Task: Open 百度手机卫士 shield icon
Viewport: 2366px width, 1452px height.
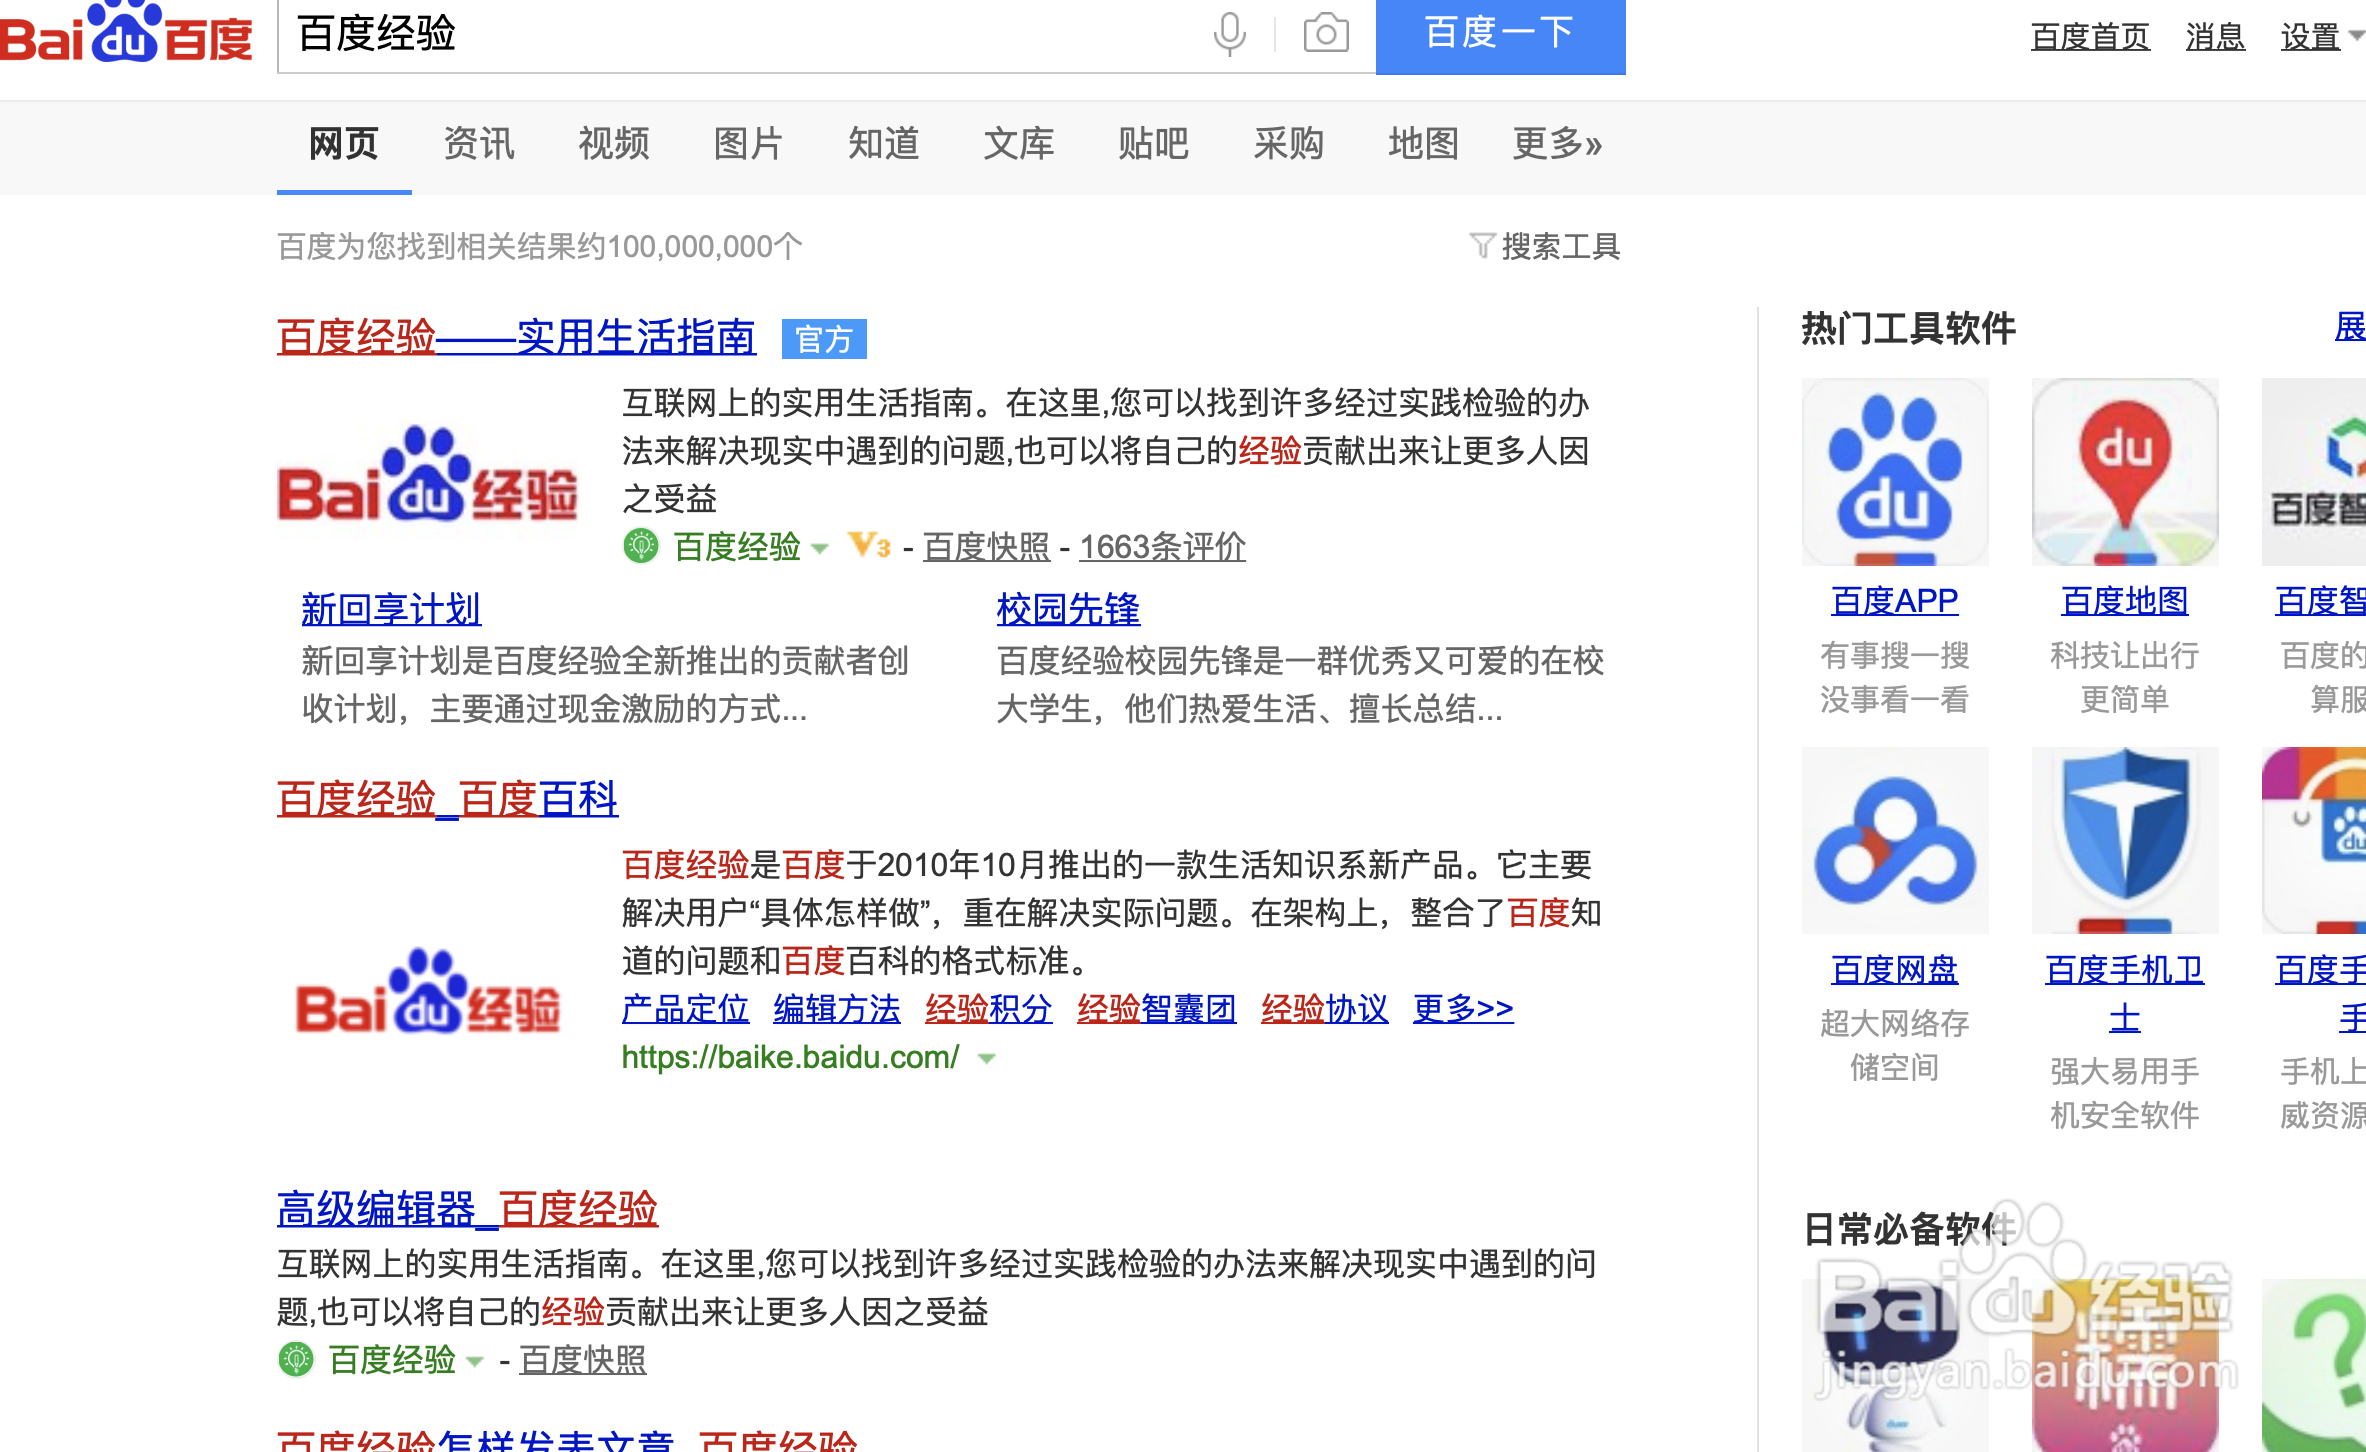Action: (x=2124, y=840)
